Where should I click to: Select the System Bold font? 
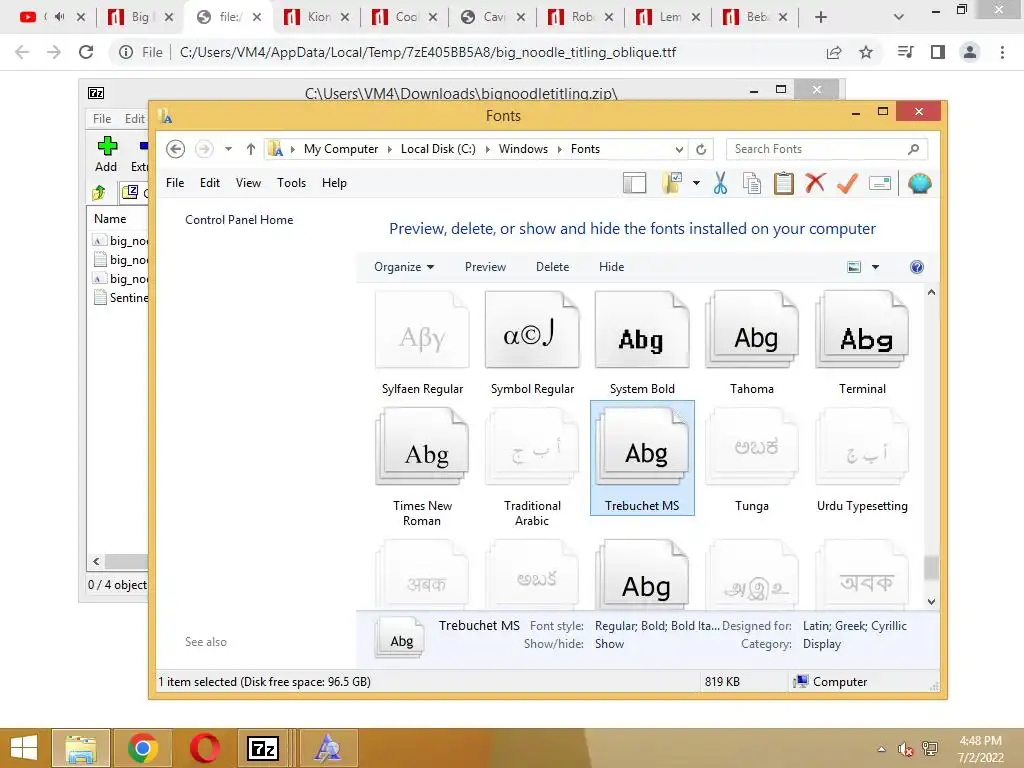click(x=642, y=344)
